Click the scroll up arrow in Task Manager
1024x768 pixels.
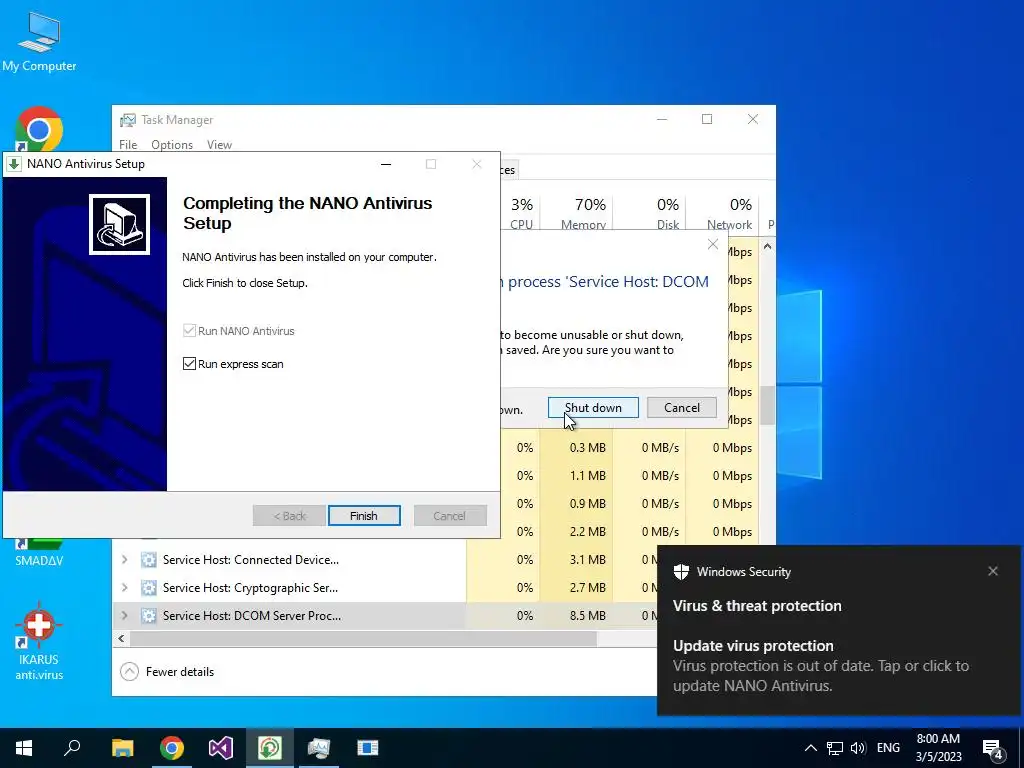click(767, 246)
